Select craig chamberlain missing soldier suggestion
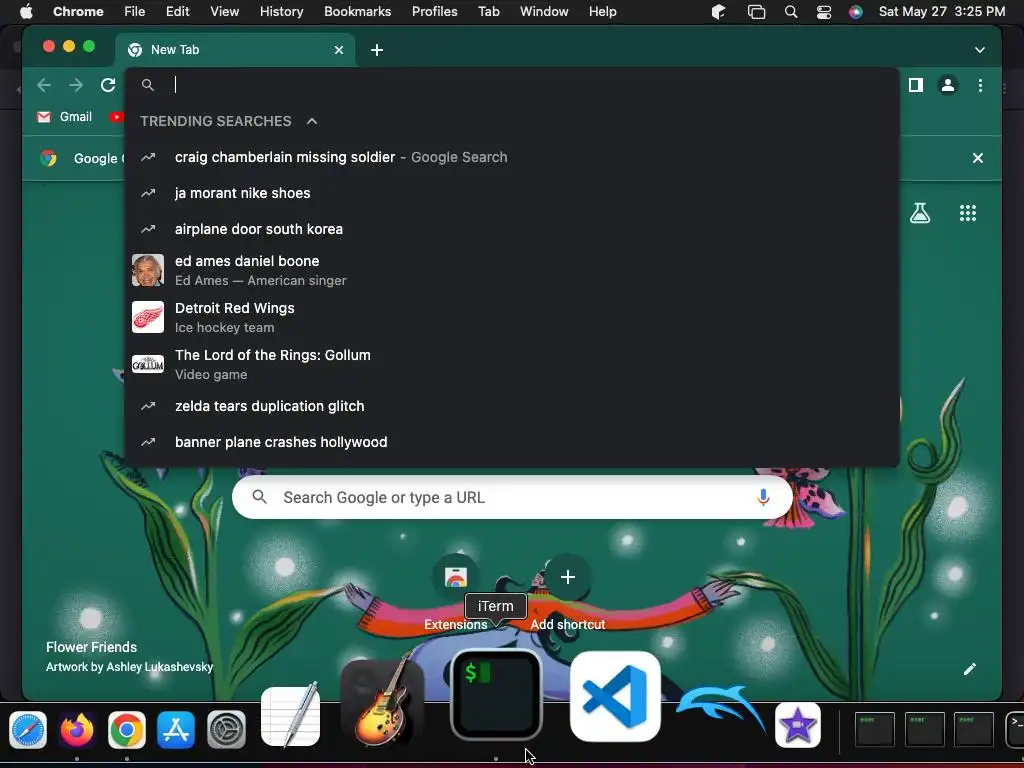The width and height of the screenshot is (1024, 768). click(513, 157)
